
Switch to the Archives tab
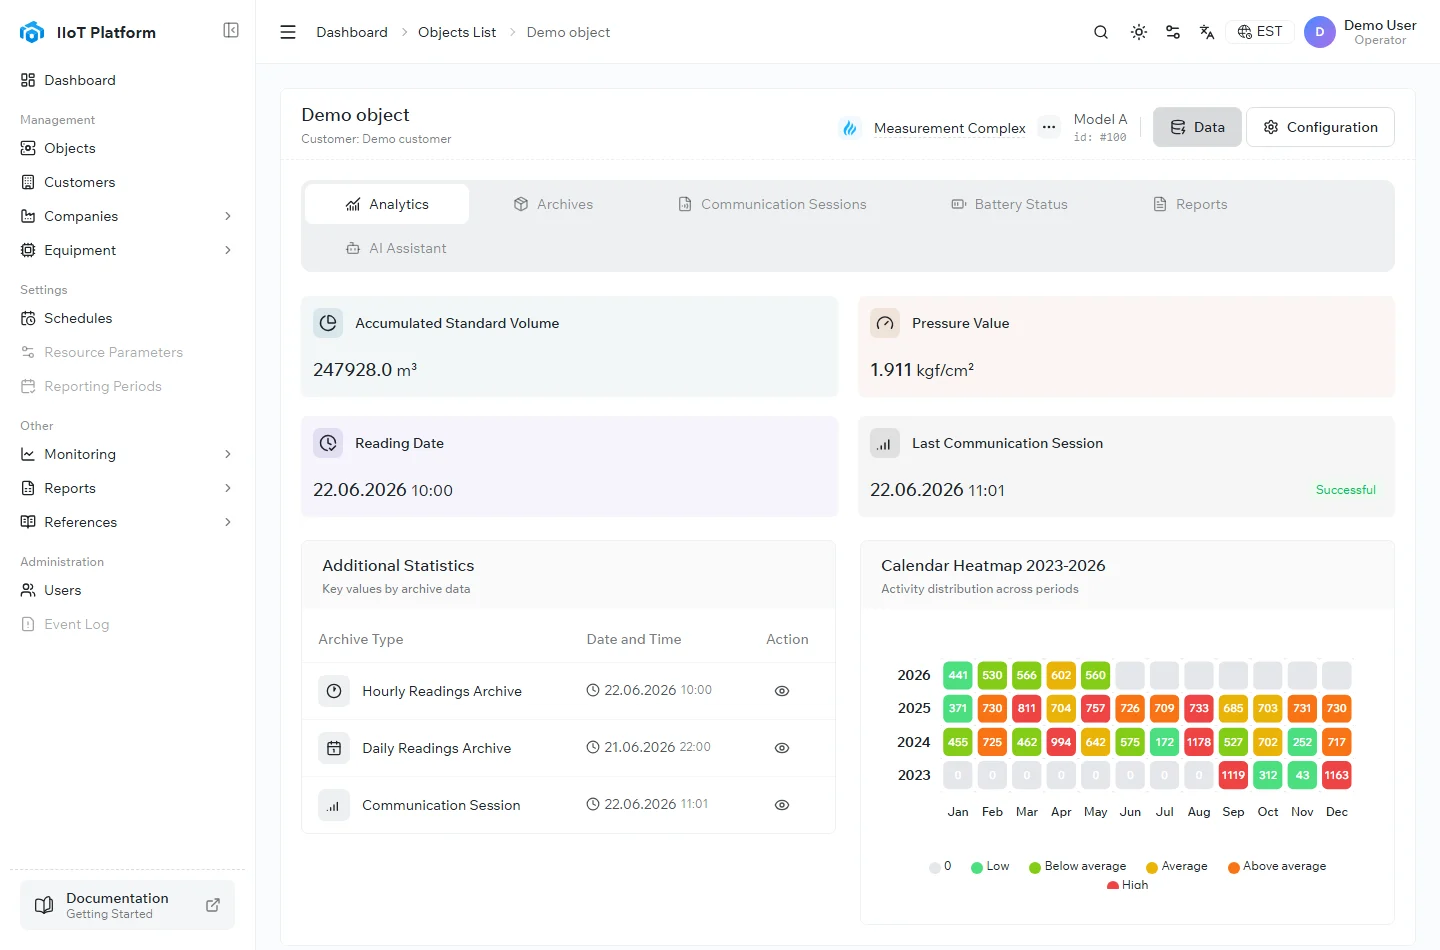(x=553, y=204)
